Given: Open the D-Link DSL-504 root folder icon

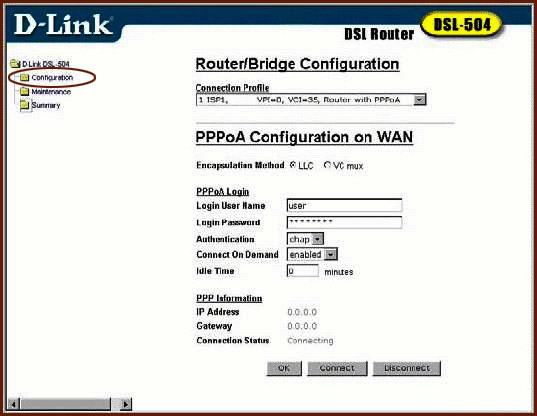Looking at the screenshot, I should pyautogui.click(x=15, y=64).
